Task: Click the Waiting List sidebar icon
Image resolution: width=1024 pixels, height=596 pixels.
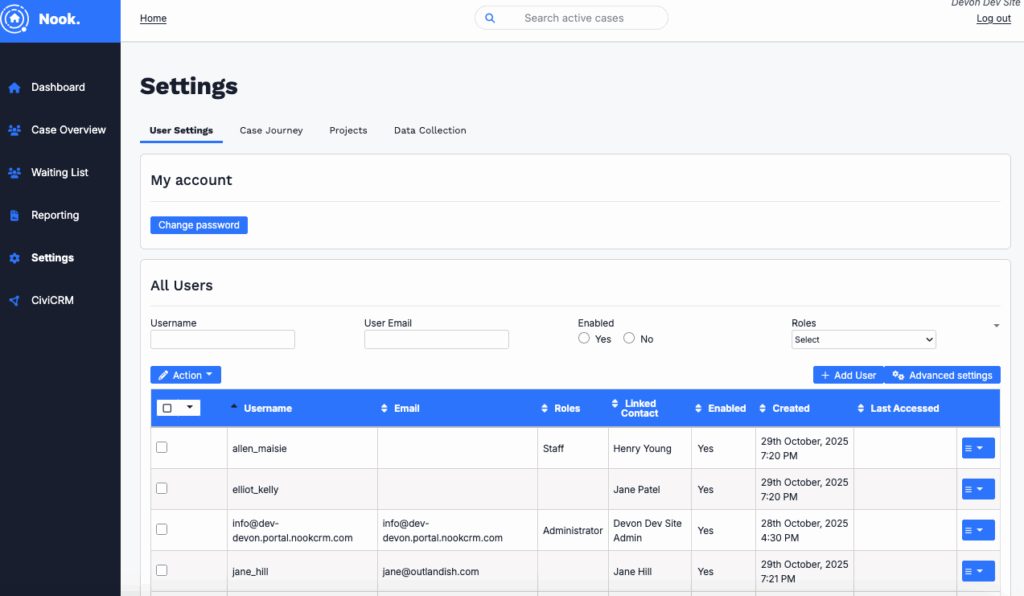Action: pos(14,173)
